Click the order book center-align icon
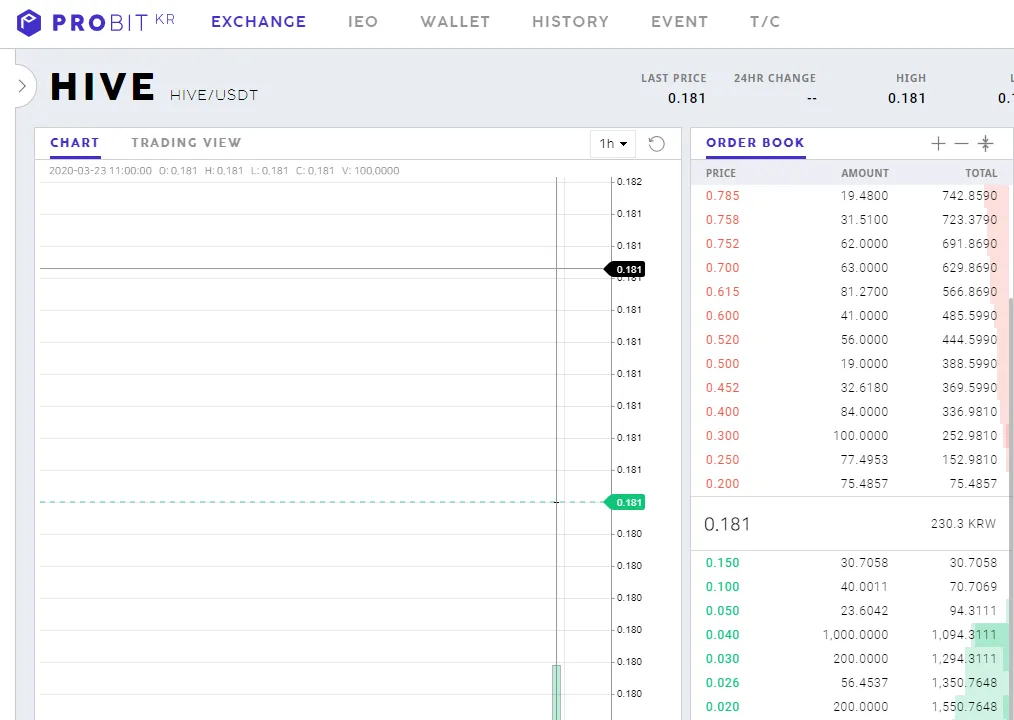Screen dimensions: 1014x720 (986, 144)
